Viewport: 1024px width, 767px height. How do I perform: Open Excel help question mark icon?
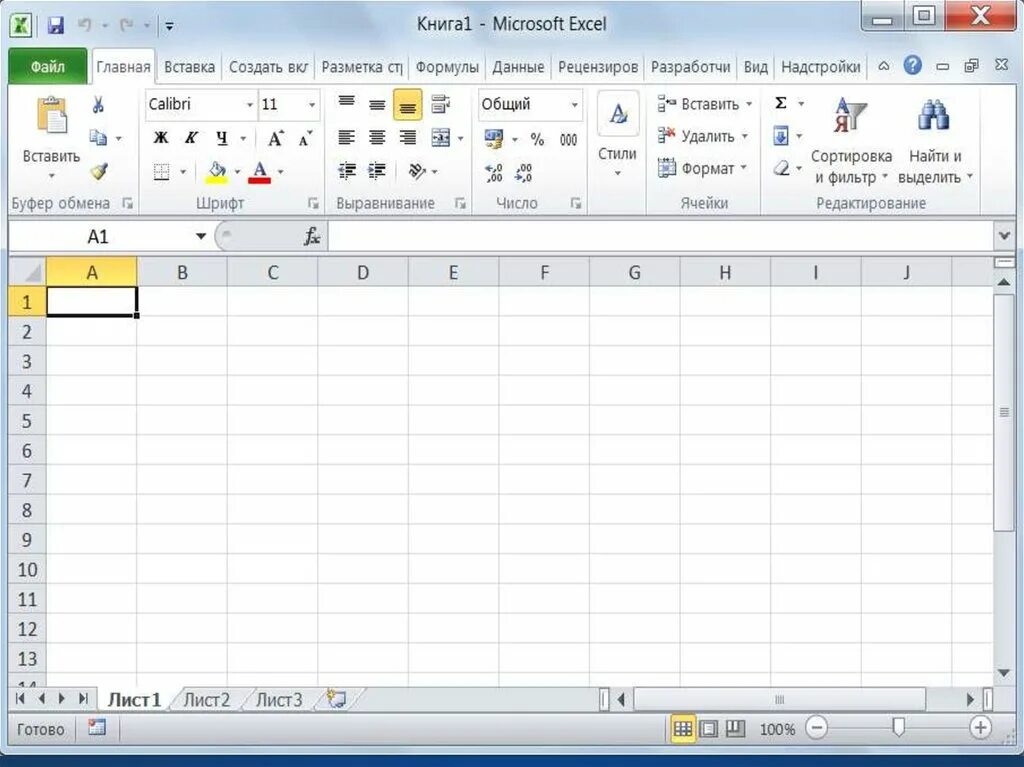(x=912, y=65)
